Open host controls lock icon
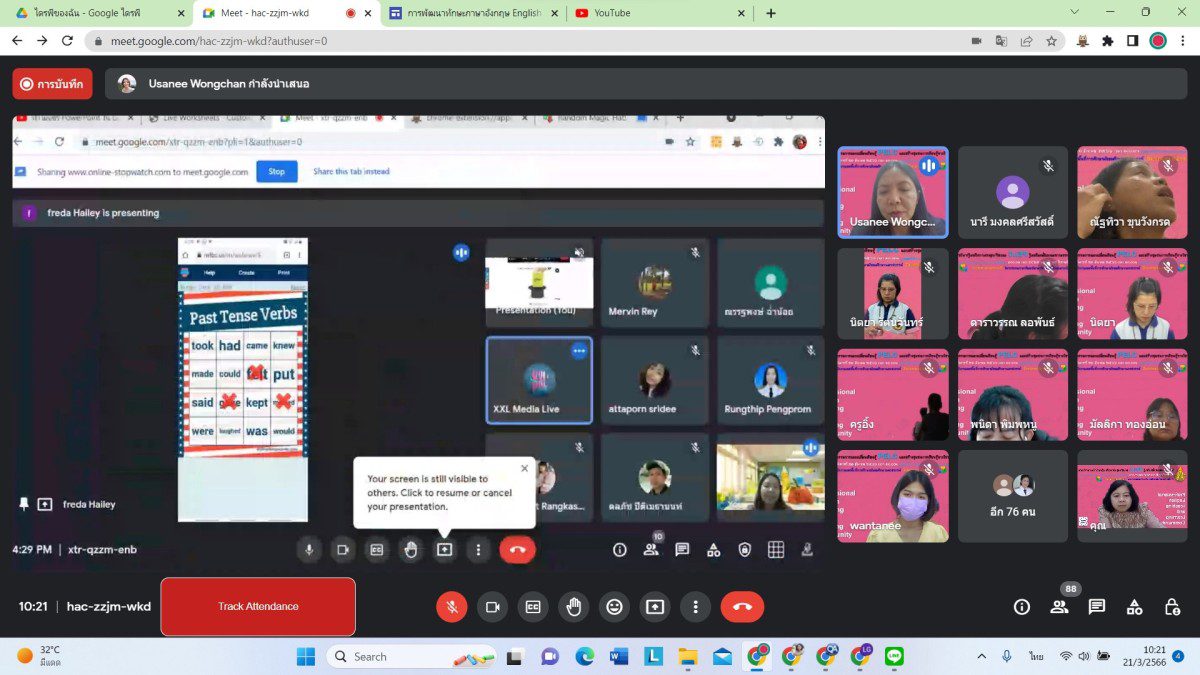Screen dimensions: 1200x675 click(1172, 606)
